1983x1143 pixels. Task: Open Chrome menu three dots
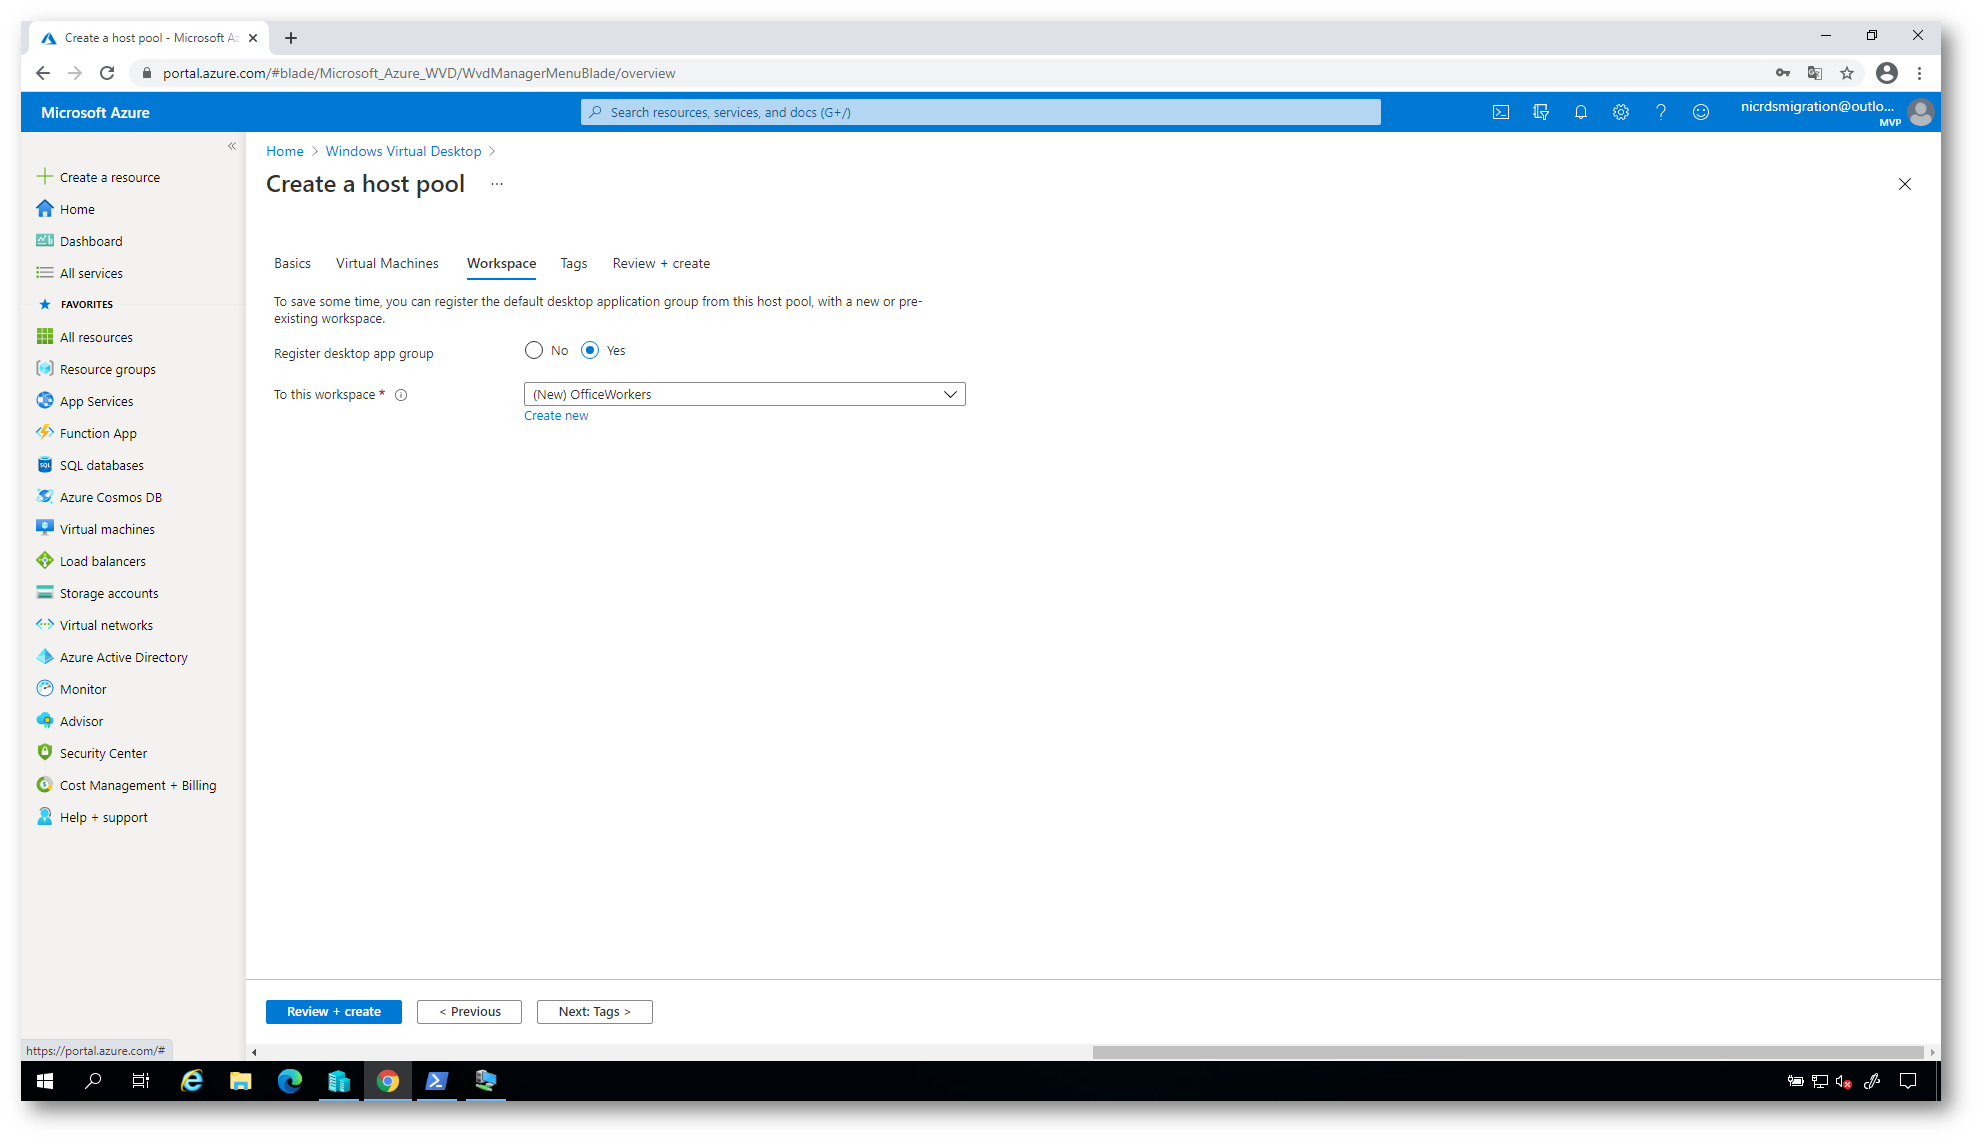pyautogui.click(x=1919, y=73)
